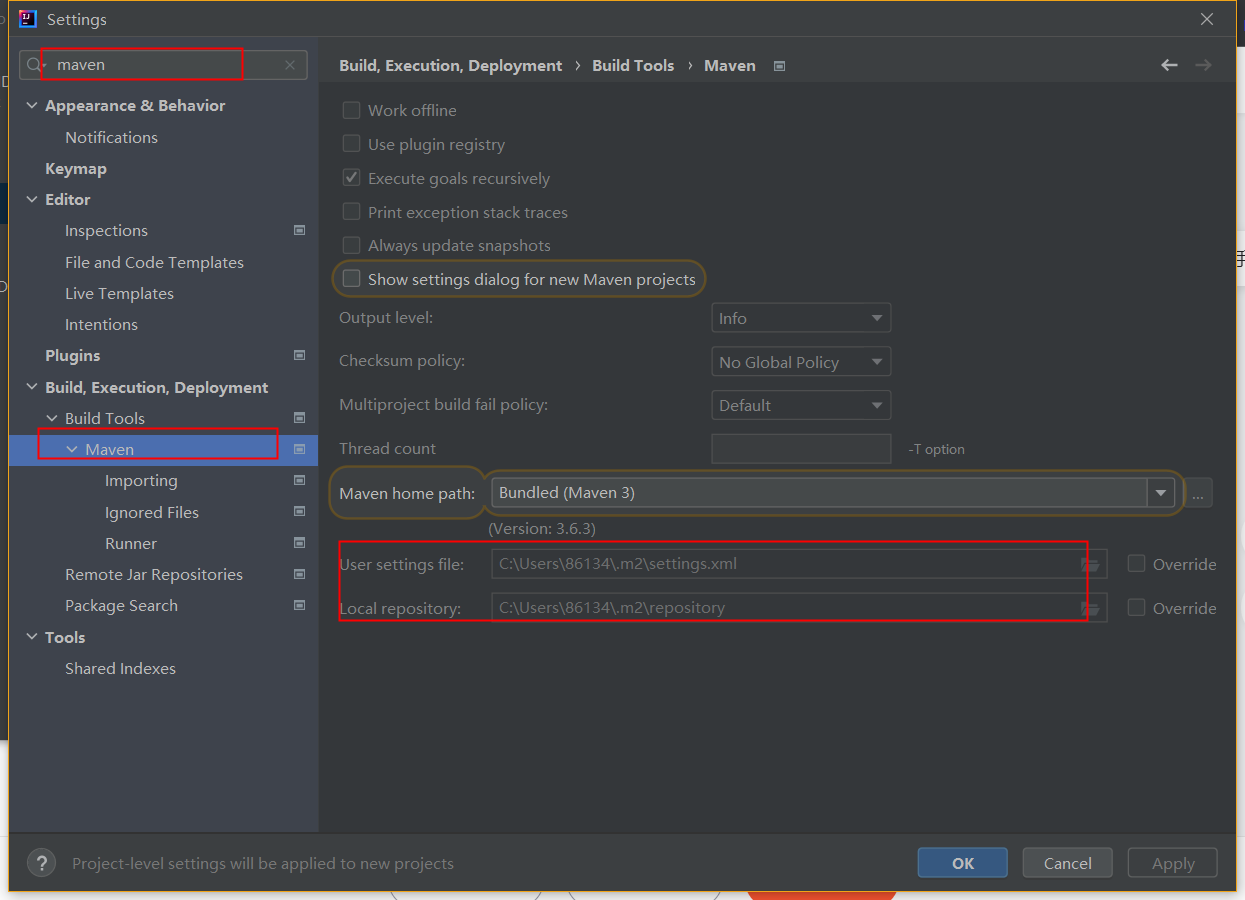1245x900 pixels.
Task: Enable Use plugin registry
Action: (x=351, y=144)
